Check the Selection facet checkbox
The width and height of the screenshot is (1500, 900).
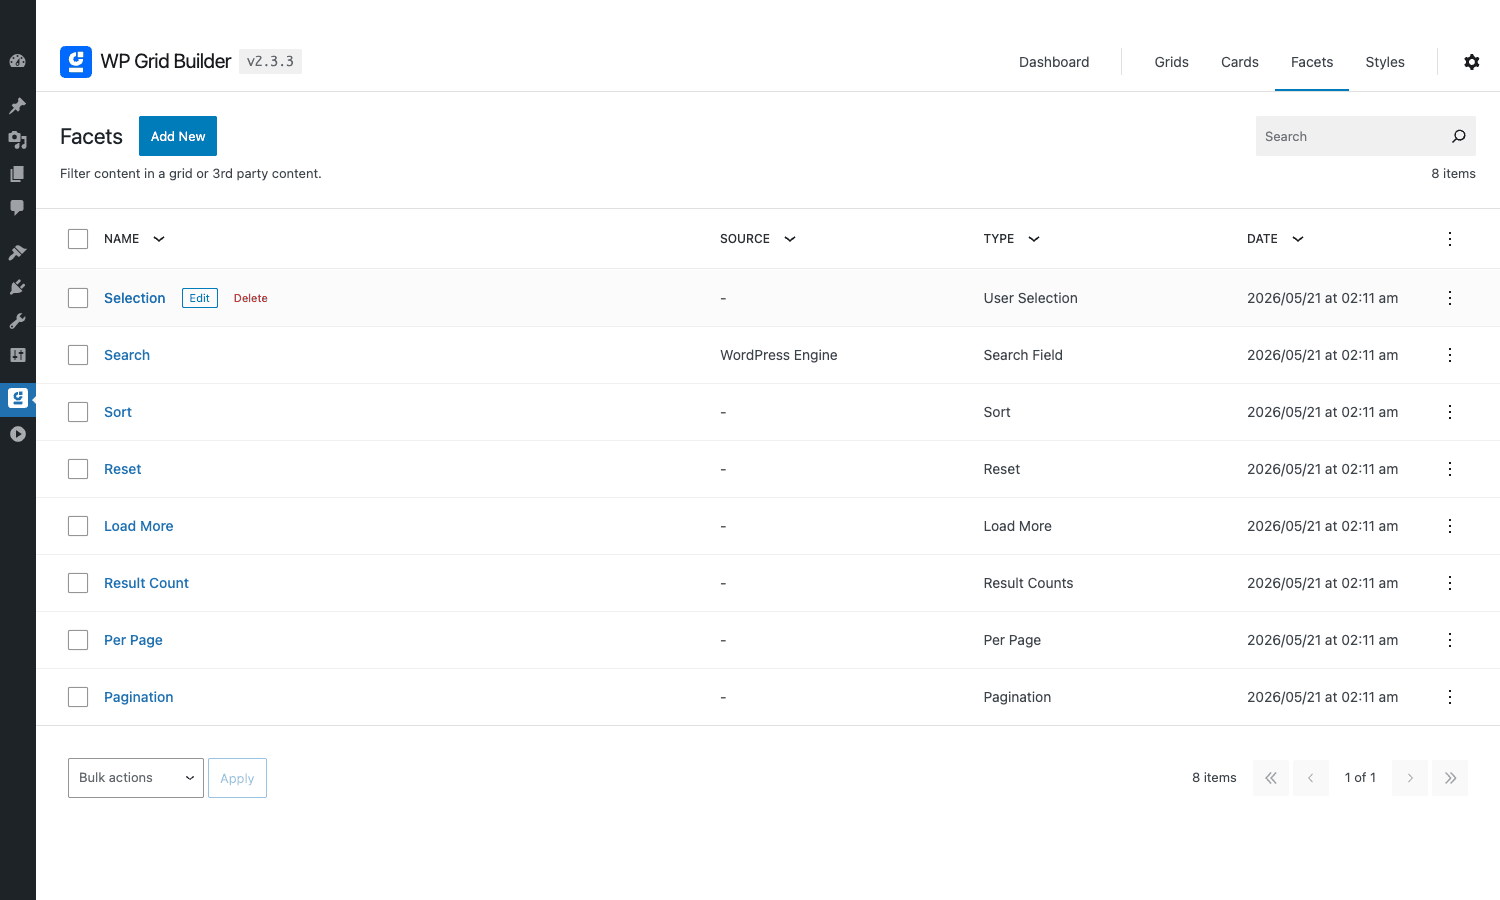click(78, 298)
